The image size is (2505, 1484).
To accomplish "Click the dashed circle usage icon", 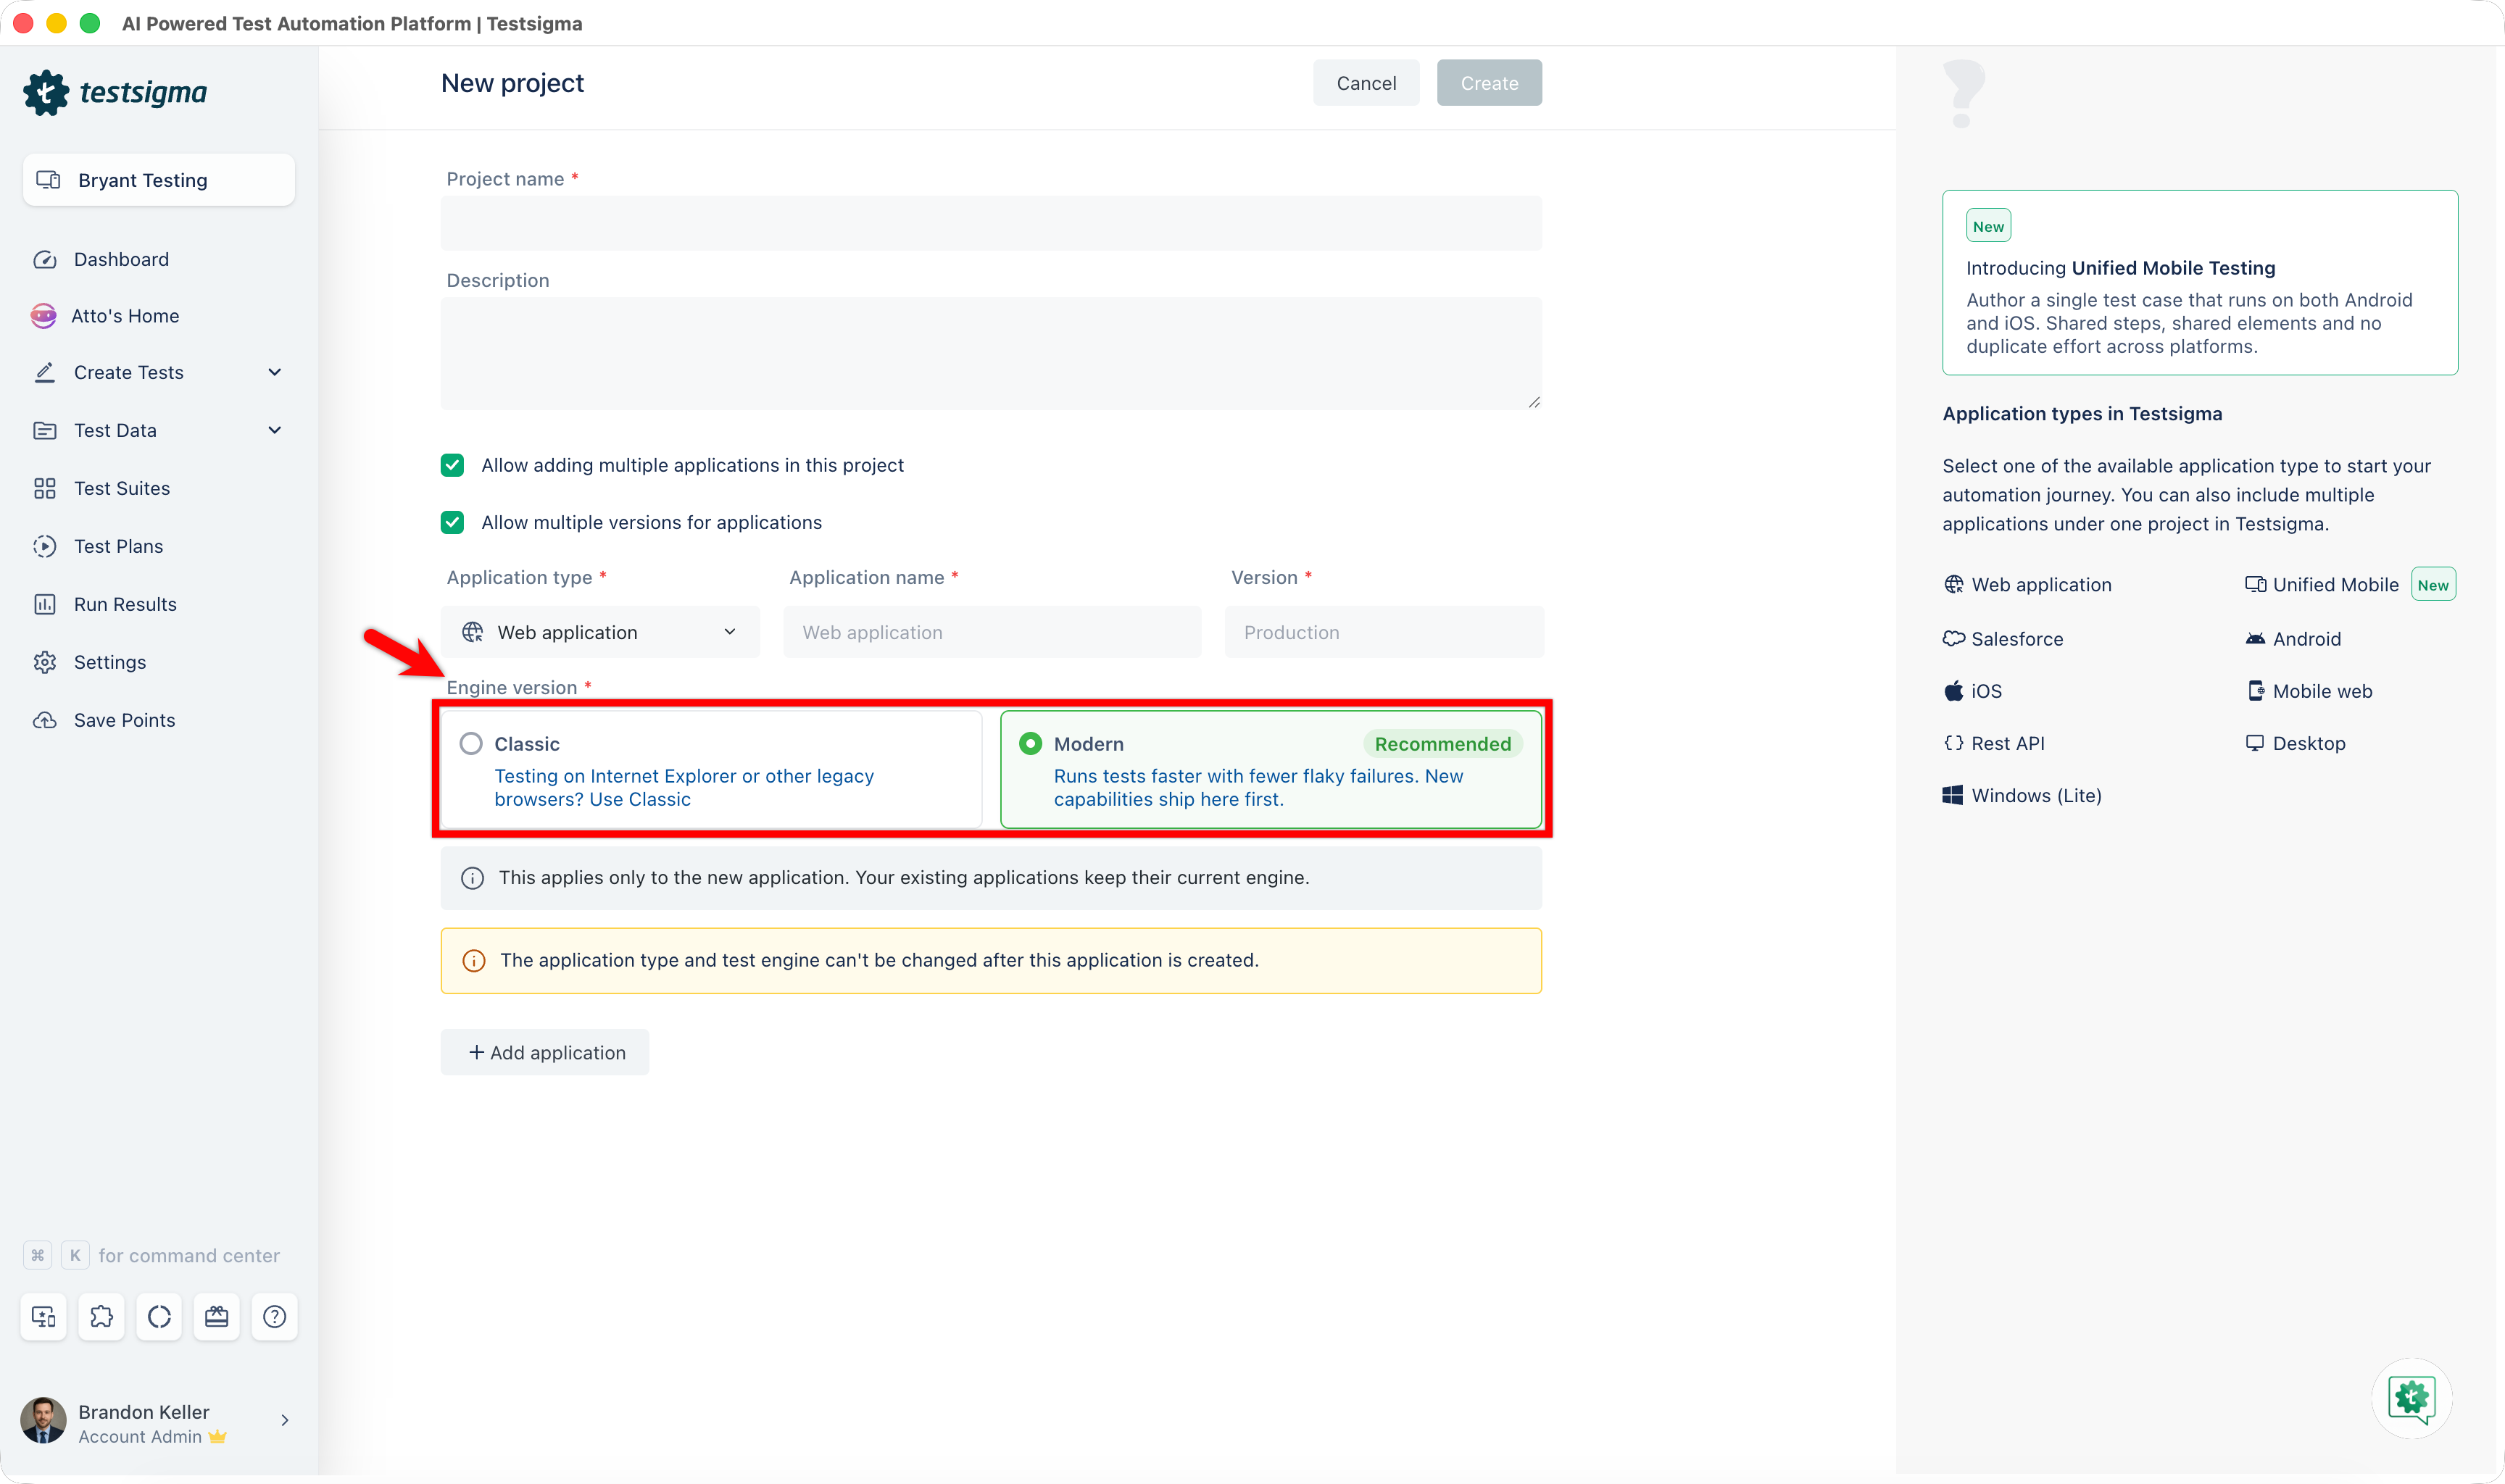I will coord(159,1317).
